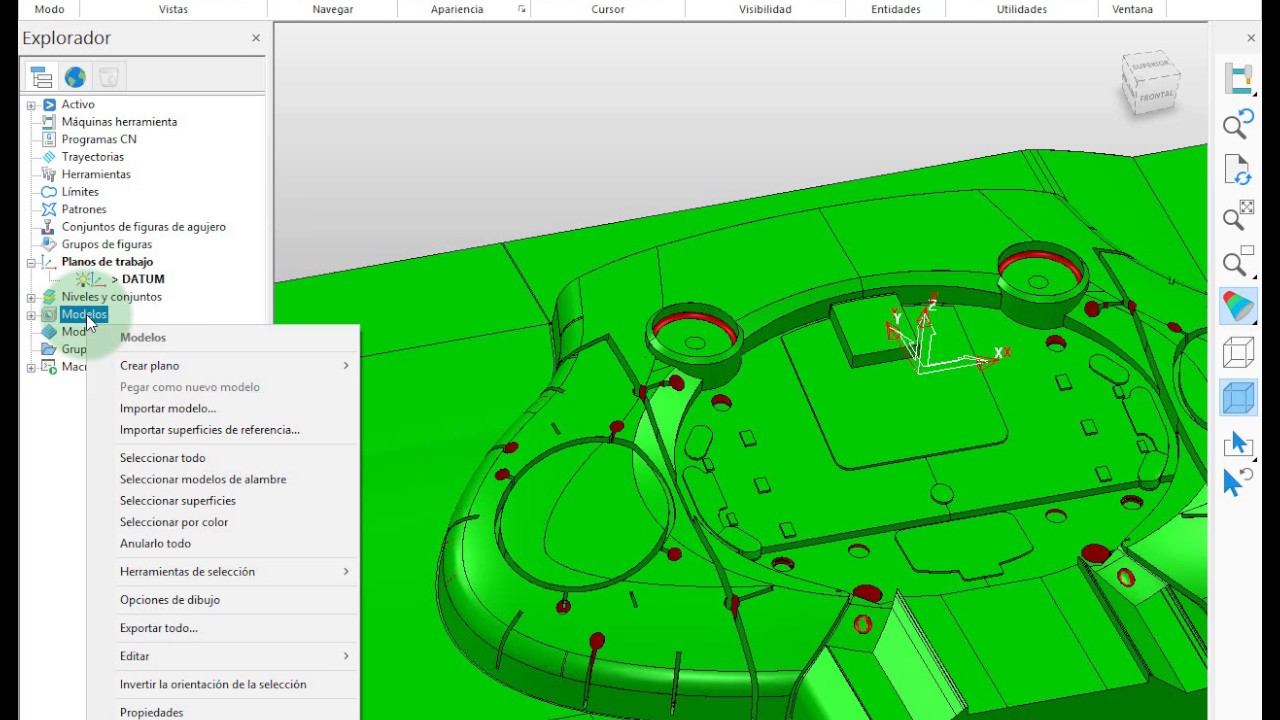
Task: Click the Navegar ribbon group label
Action: point(332,9)
